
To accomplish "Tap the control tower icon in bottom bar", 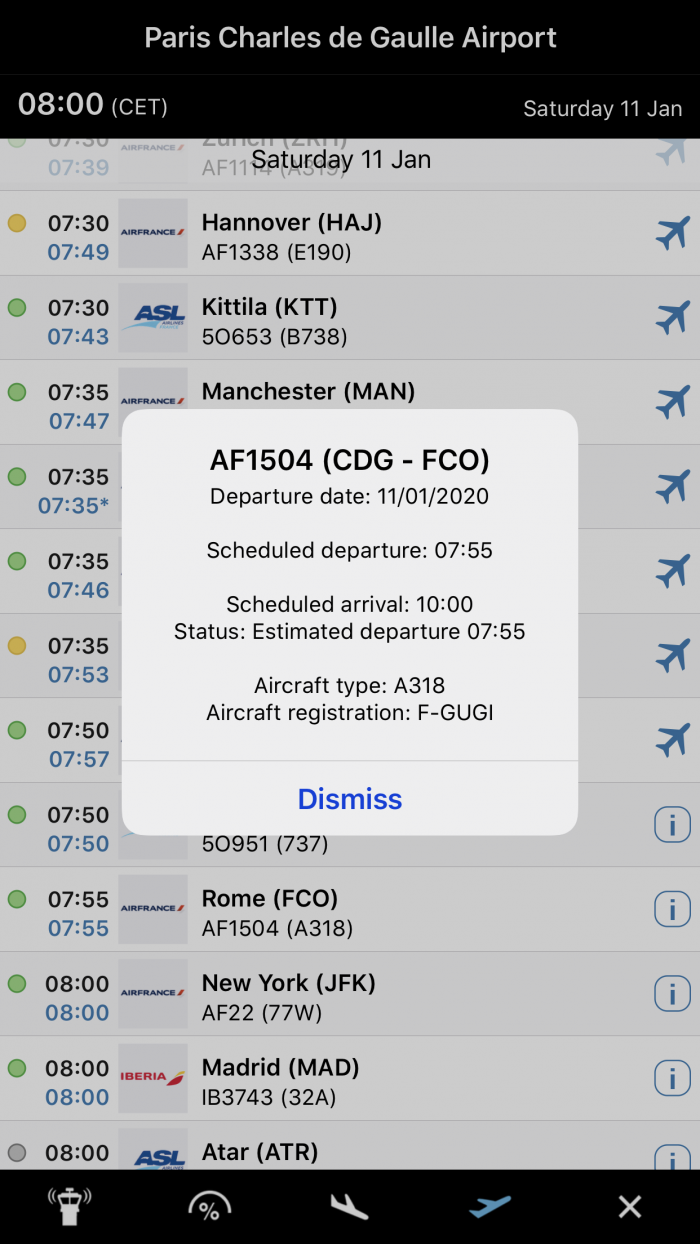I will click(69, 1206).
